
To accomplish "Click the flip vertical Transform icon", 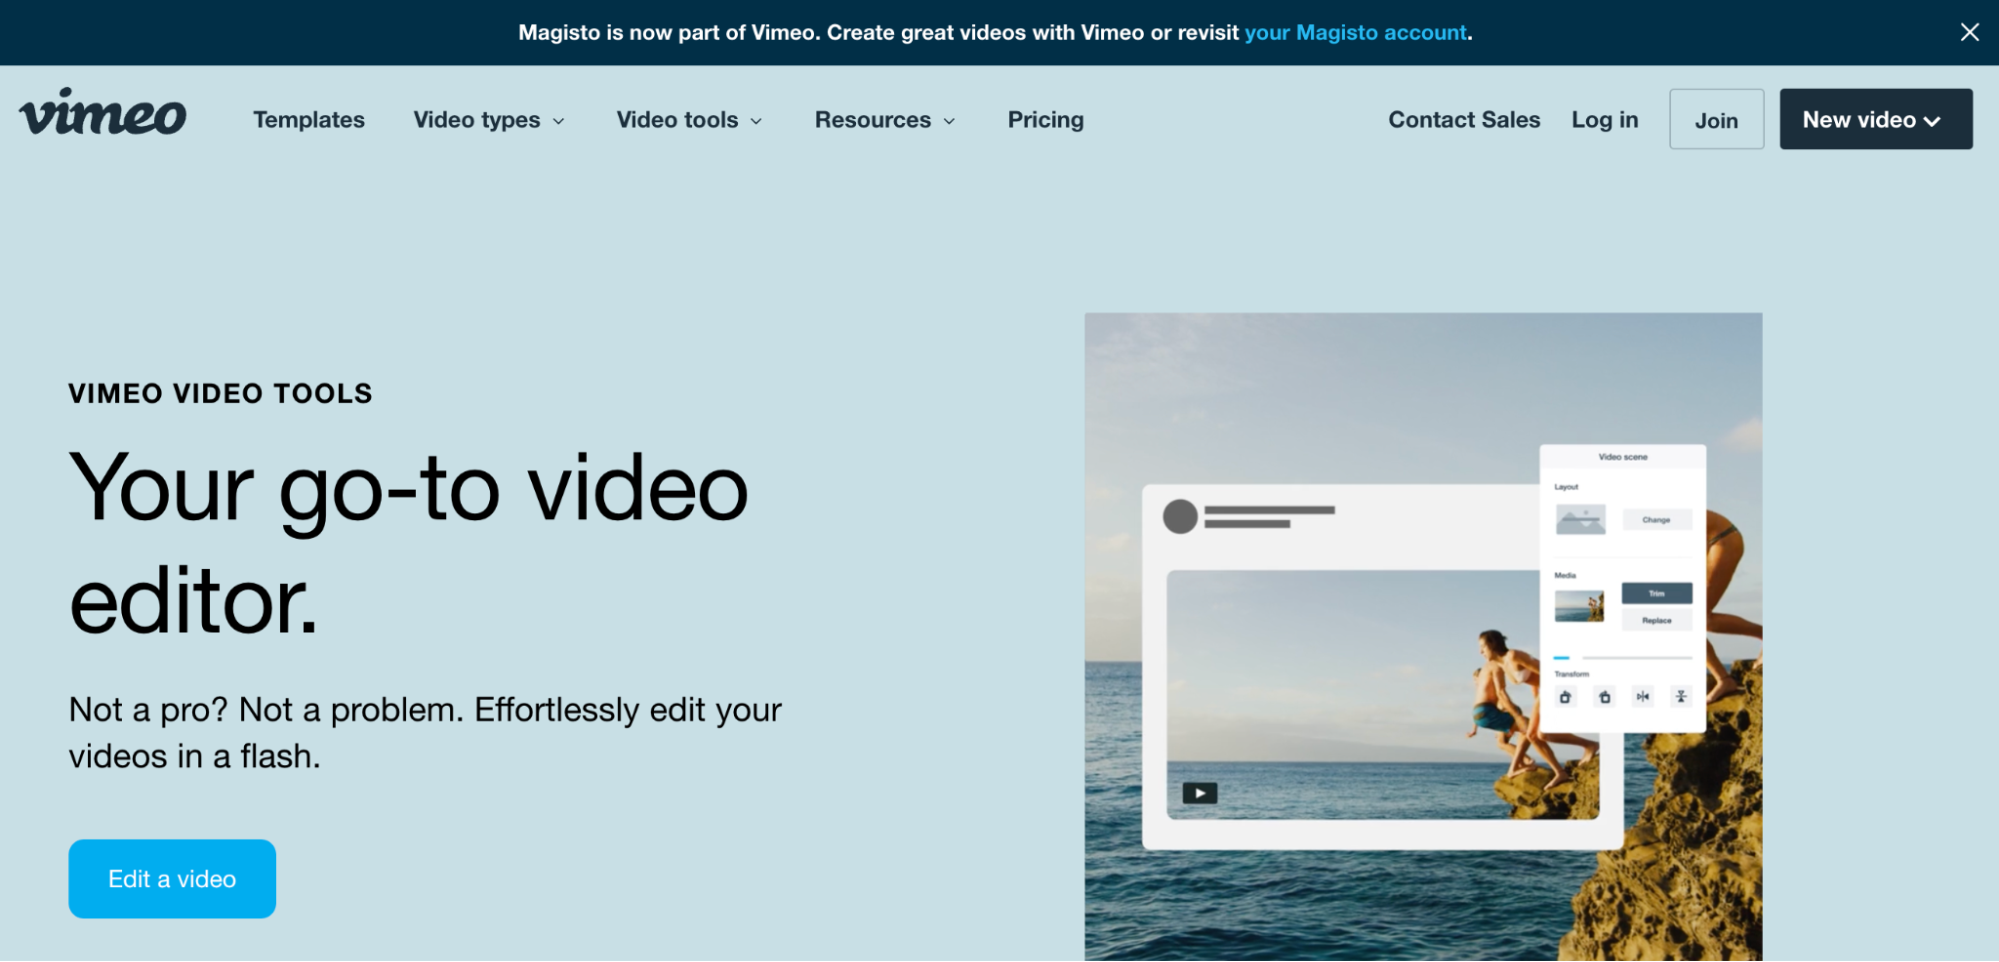I will point(1681,697).
